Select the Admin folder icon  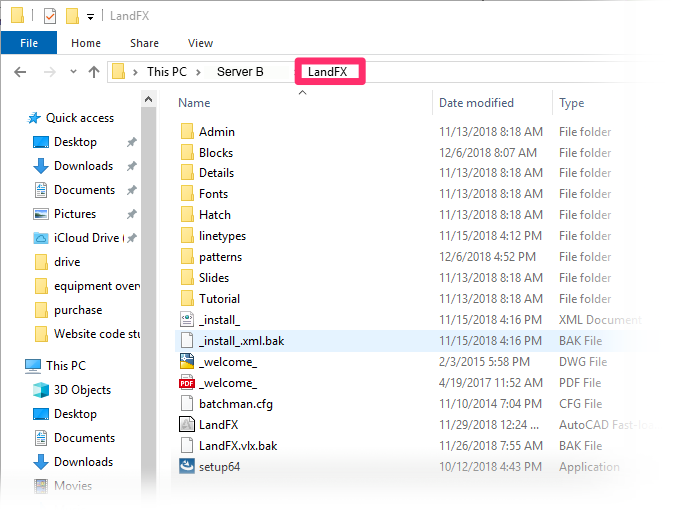click(187, 131)
